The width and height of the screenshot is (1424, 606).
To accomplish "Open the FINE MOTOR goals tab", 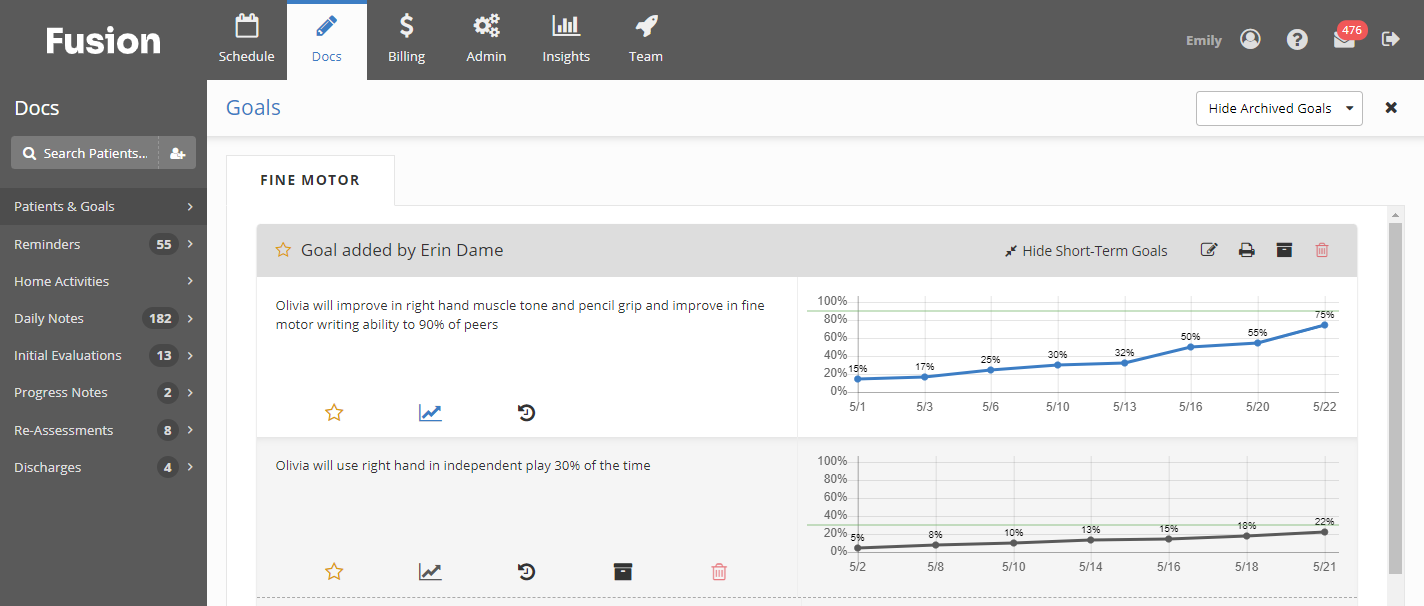I will [x=310, y=180].
